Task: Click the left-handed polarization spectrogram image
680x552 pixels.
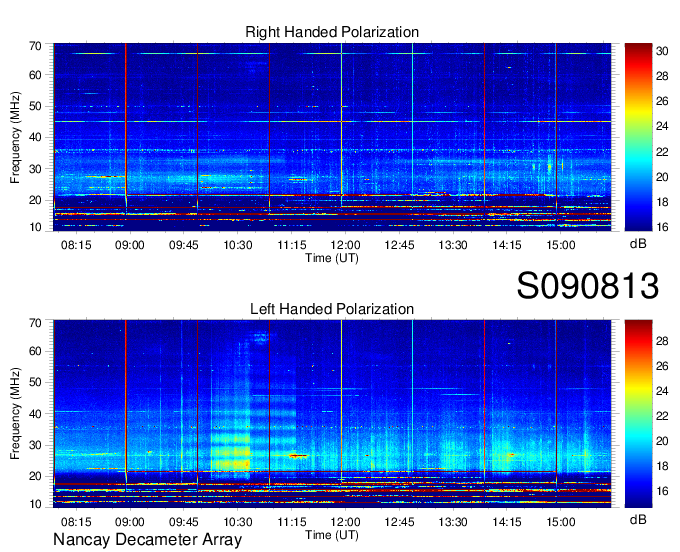Action: (x=332, y=414)
